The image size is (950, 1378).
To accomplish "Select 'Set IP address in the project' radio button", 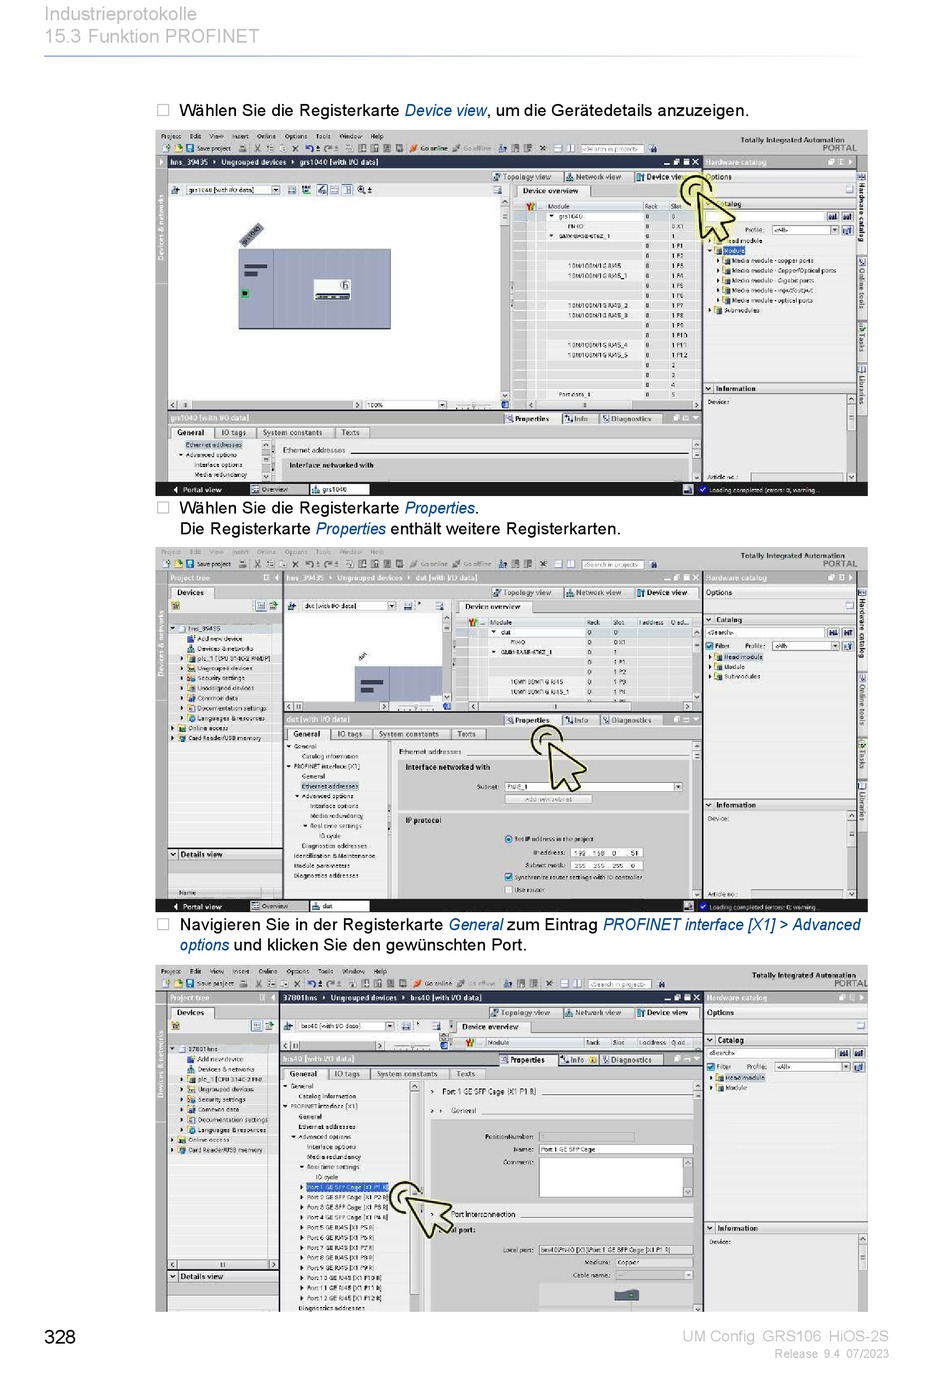I will tap(508, 839).
